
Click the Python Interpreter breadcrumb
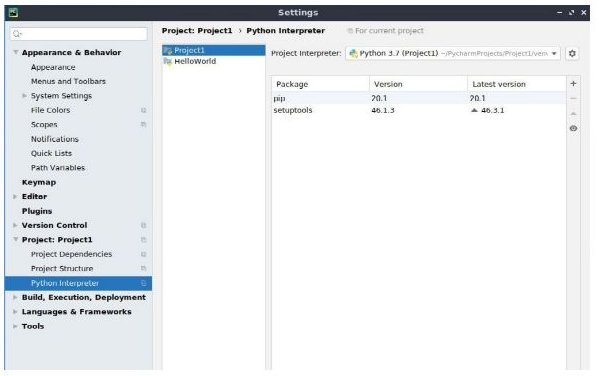coord(285,31)
